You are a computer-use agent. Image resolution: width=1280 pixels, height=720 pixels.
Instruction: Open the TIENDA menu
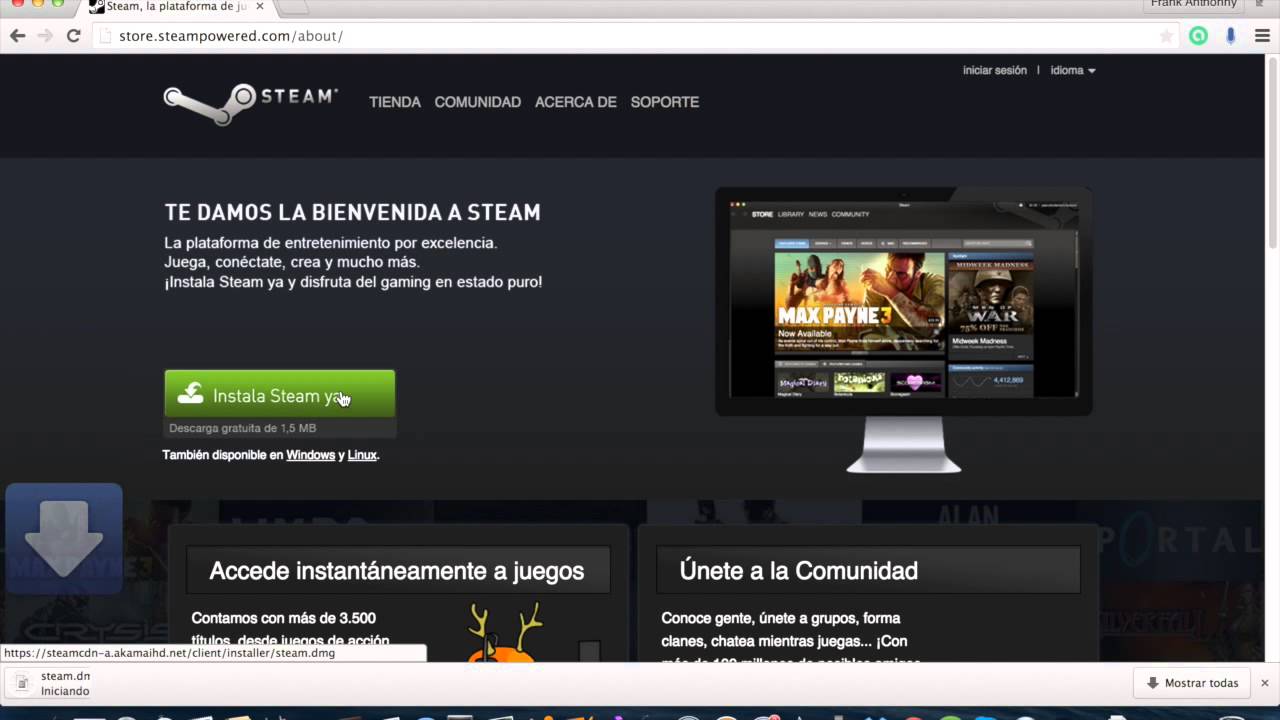pyautogui.click(x=395, y=102)
